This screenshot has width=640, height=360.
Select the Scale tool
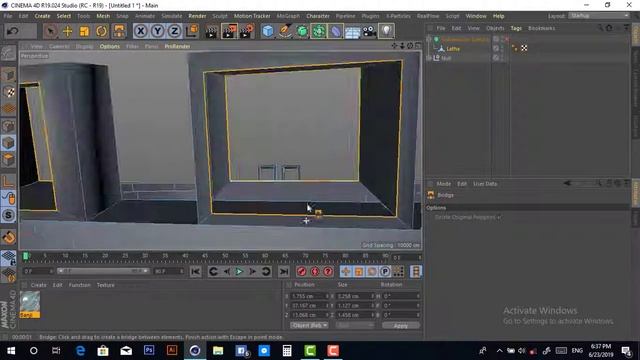[84, 31]
